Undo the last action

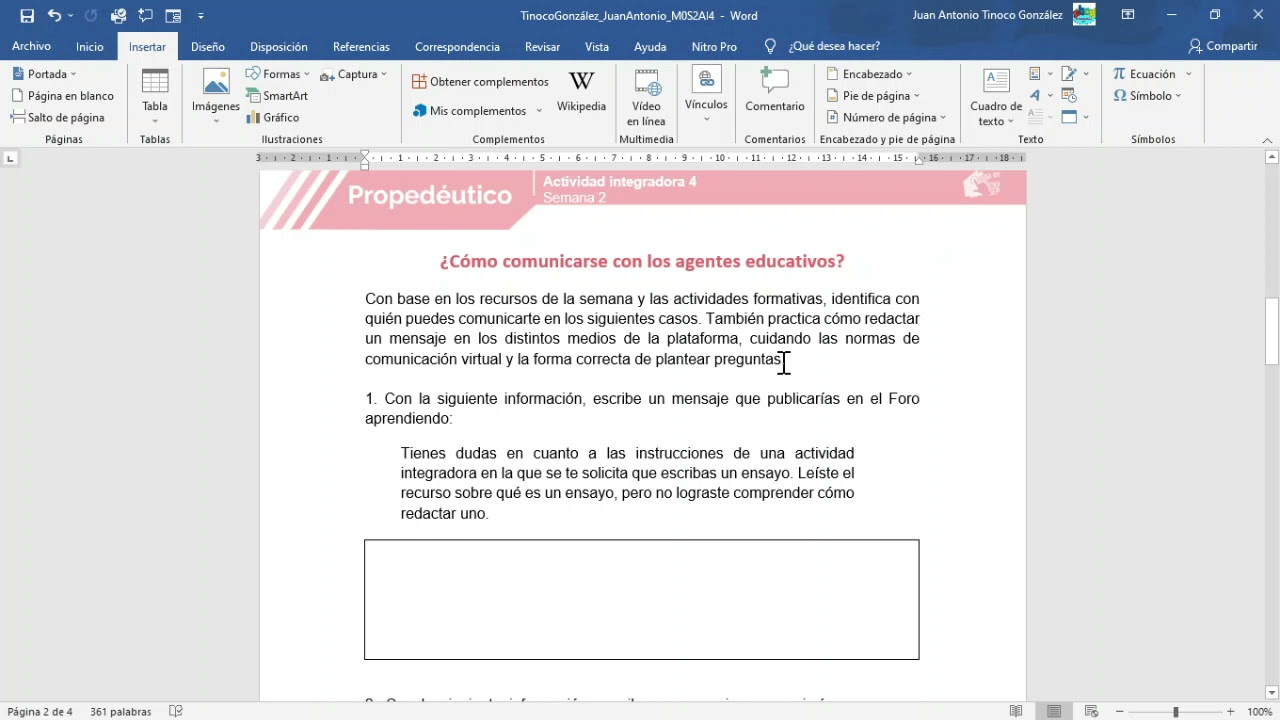tap(54, 15)
